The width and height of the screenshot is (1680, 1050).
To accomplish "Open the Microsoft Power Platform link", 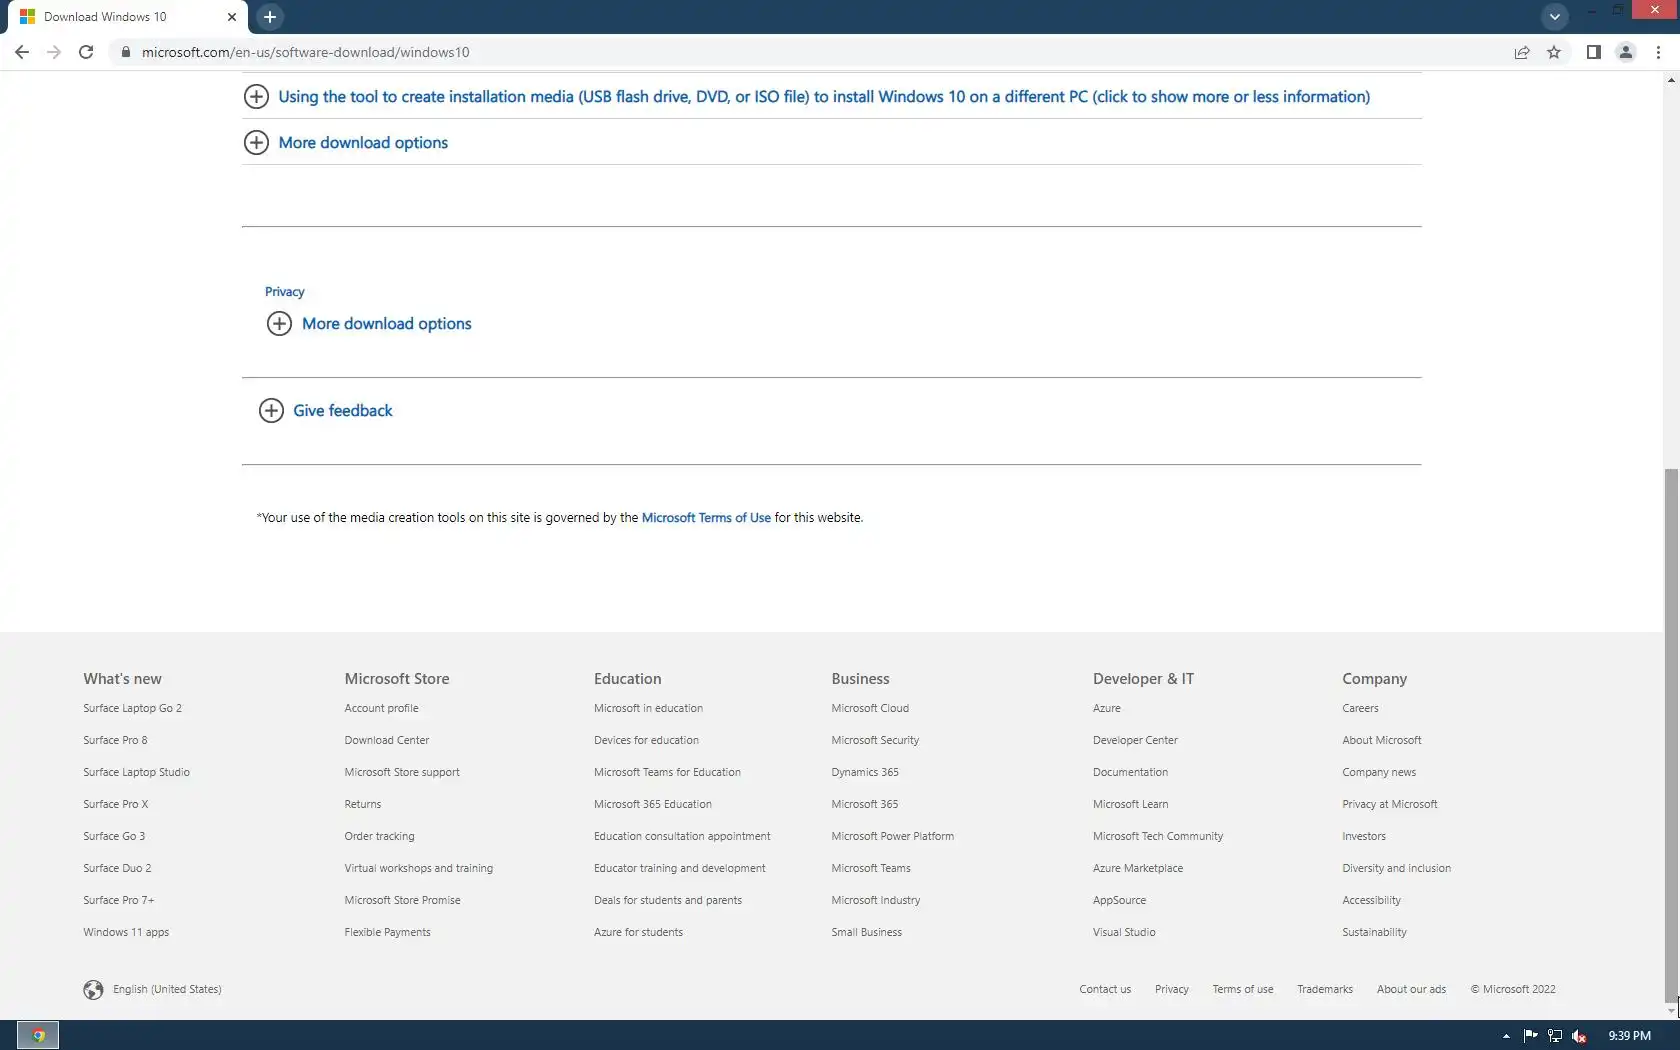I will click(892, 837).
